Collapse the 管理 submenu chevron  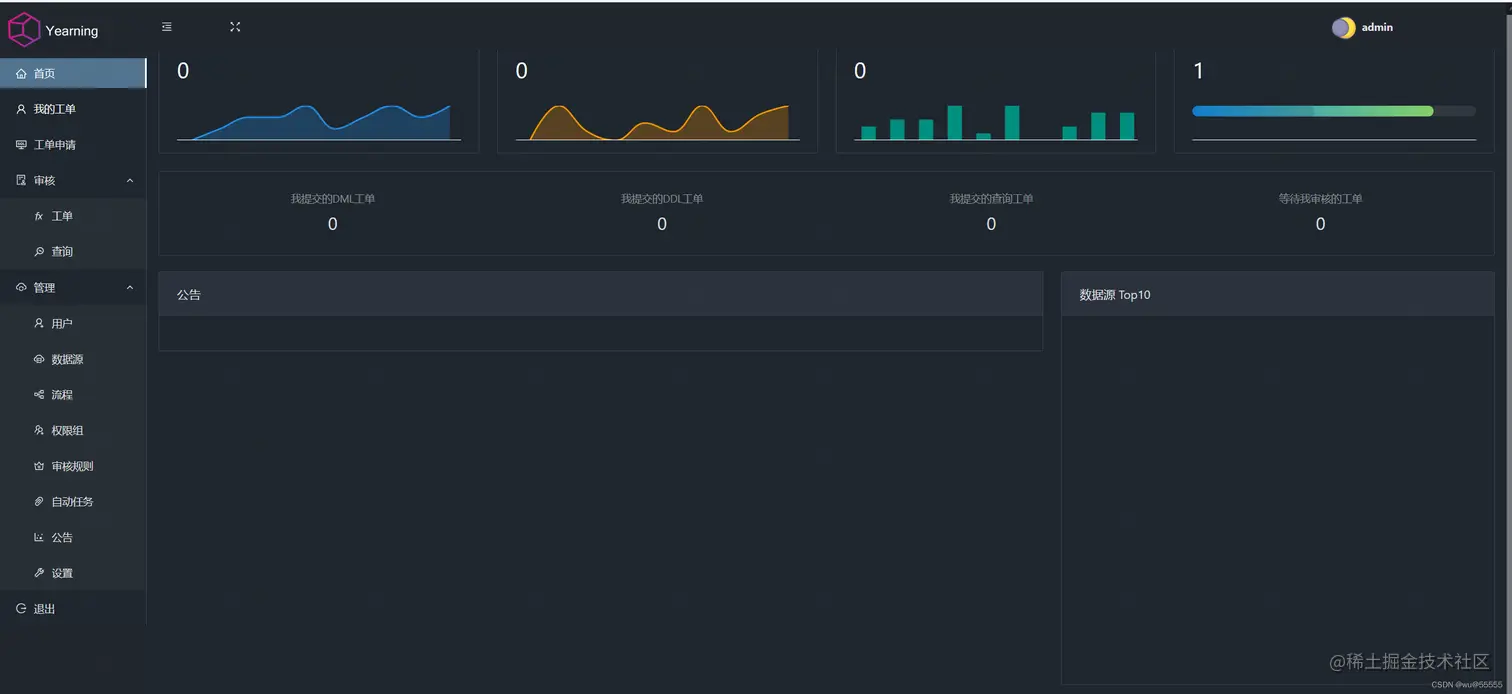[x=129, y=288]
